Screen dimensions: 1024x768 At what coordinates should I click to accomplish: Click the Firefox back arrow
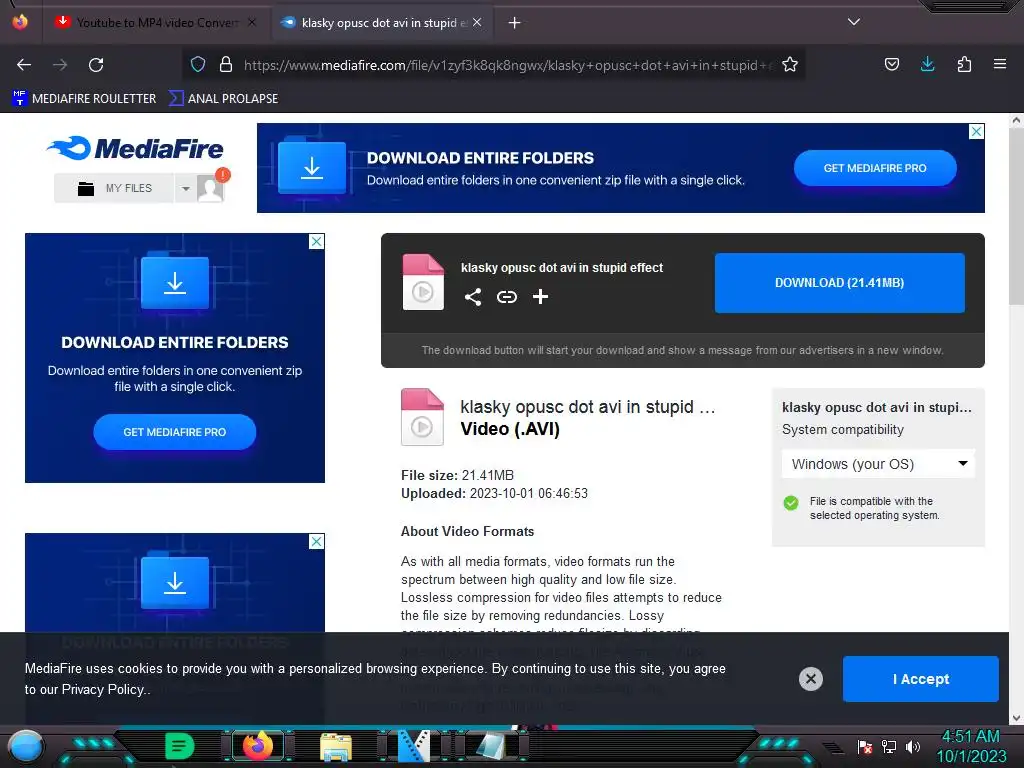coord(24,65)
